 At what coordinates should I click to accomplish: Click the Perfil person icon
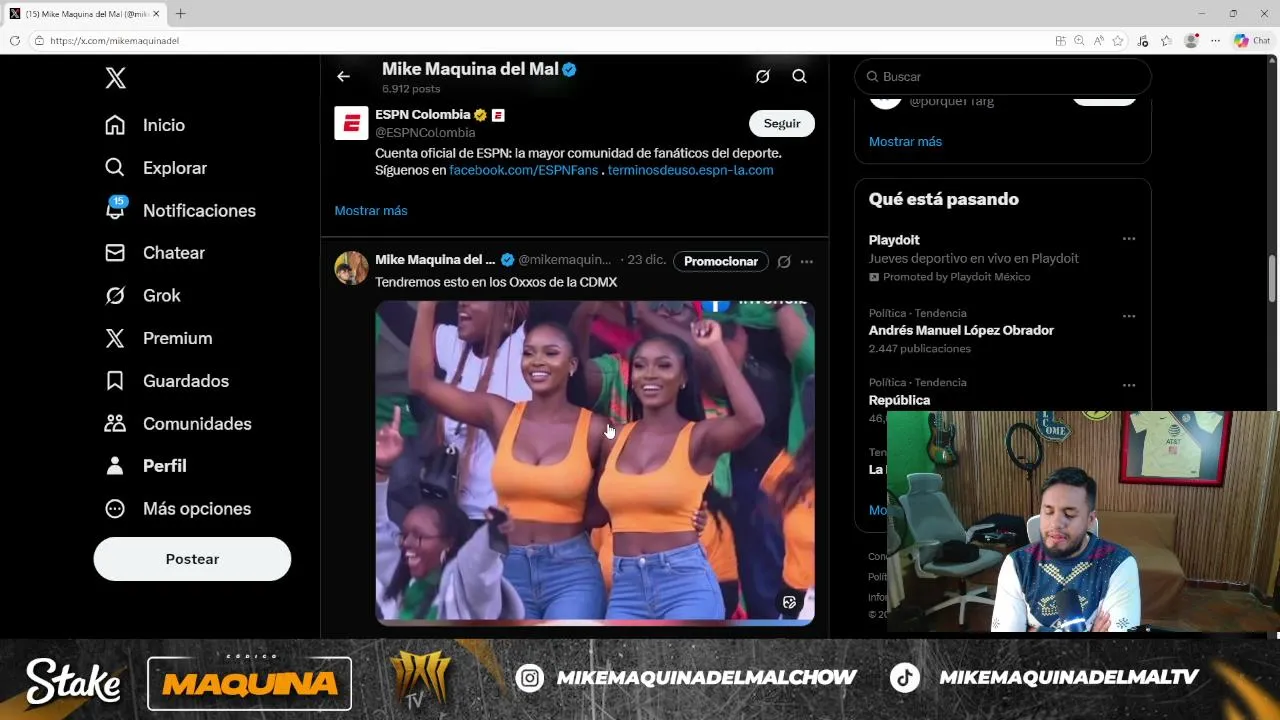click(115, 466)
